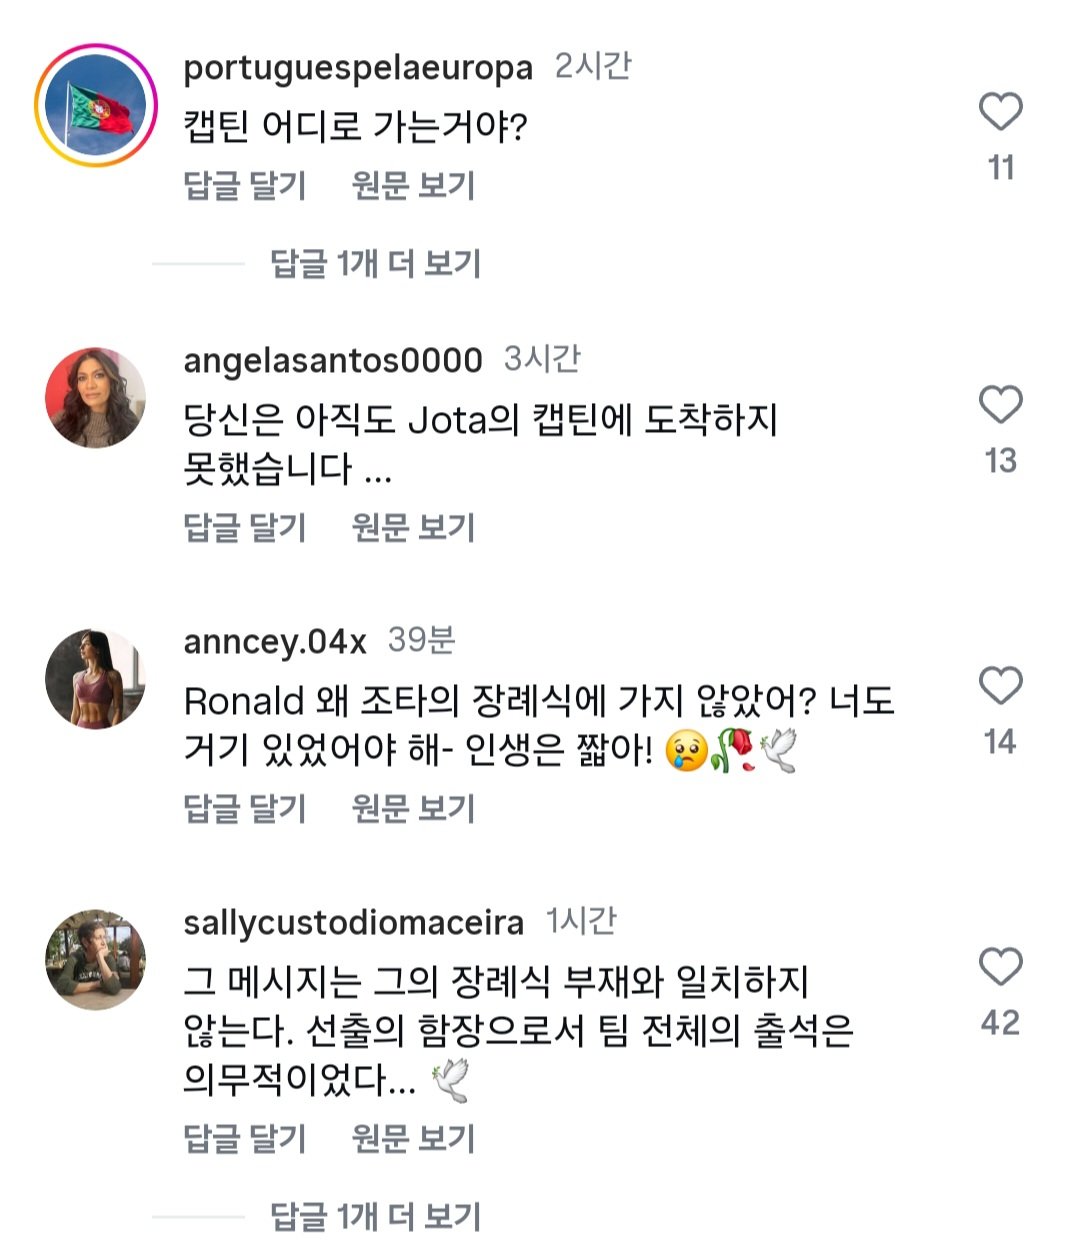
Task: View original of sallycustodiomaceira's comment
Action: 413,1139
